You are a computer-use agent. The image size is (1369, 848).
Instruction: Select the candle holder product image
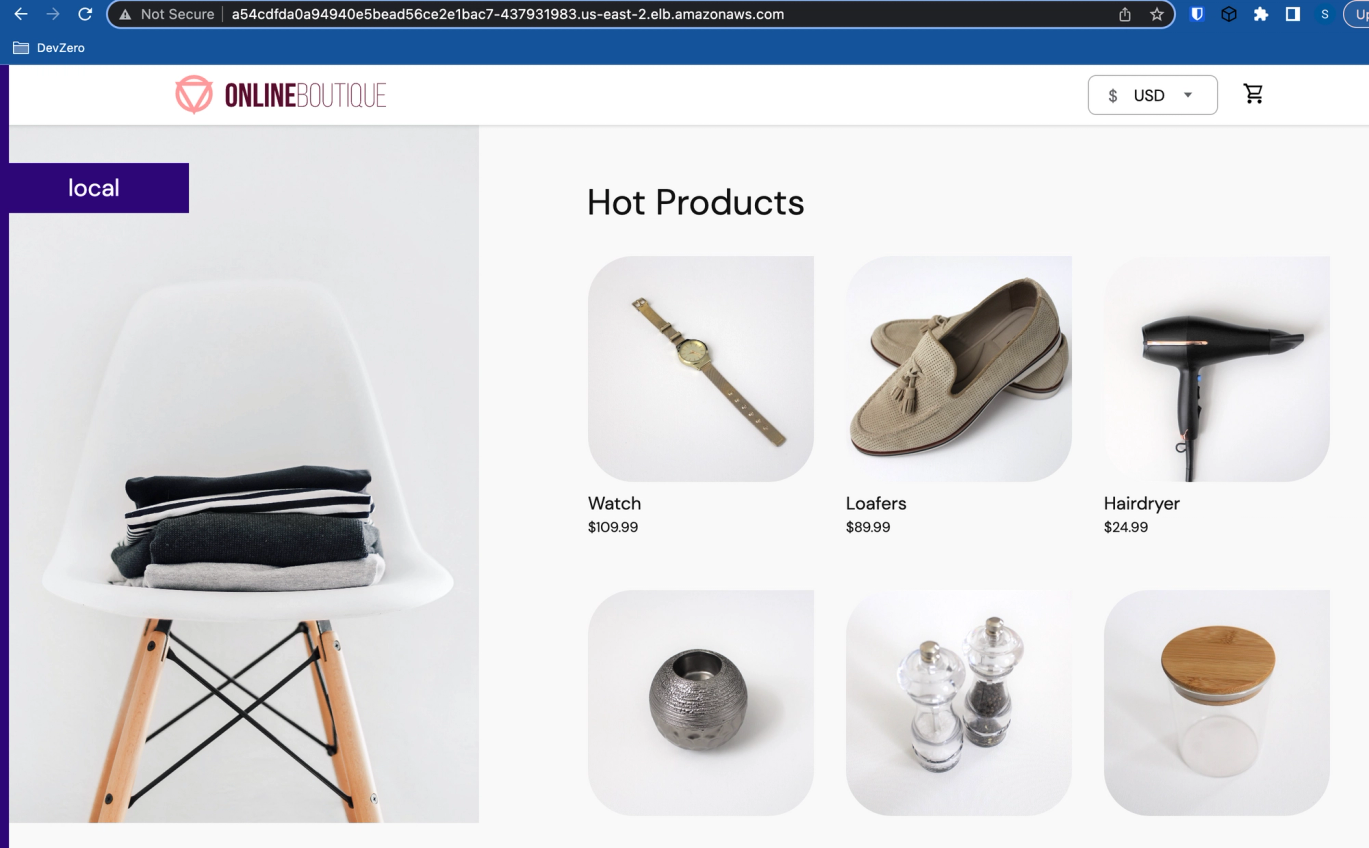click(x=701, y=703)
